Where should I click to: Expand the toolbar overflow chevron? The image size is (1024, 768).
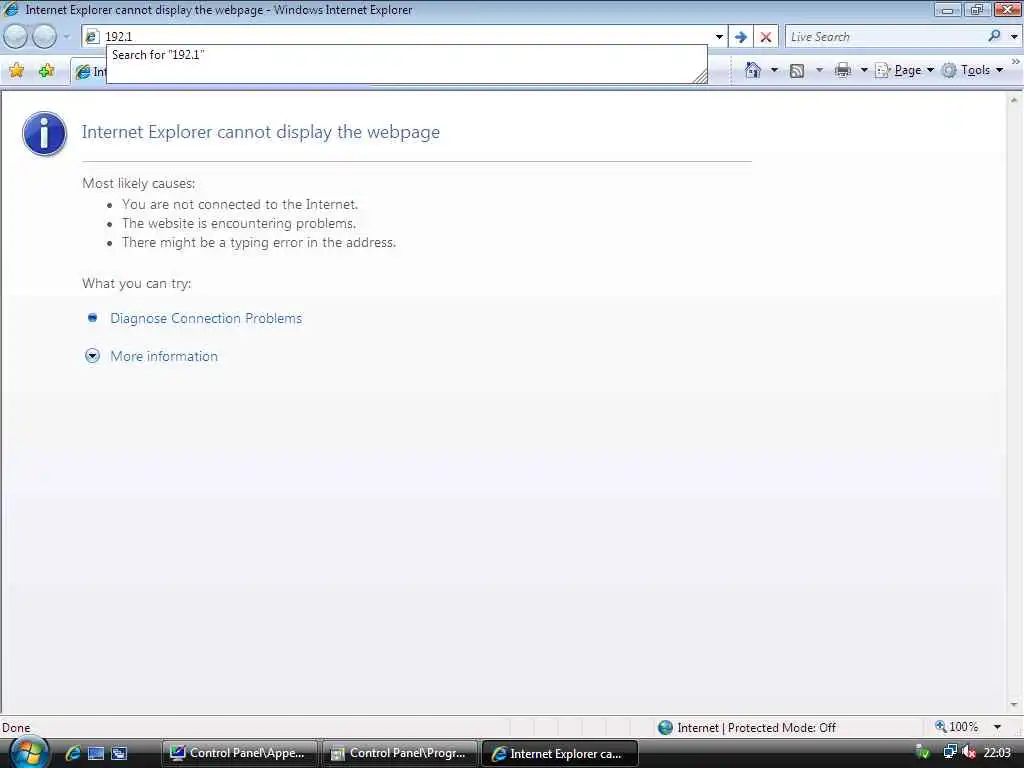1016,61
